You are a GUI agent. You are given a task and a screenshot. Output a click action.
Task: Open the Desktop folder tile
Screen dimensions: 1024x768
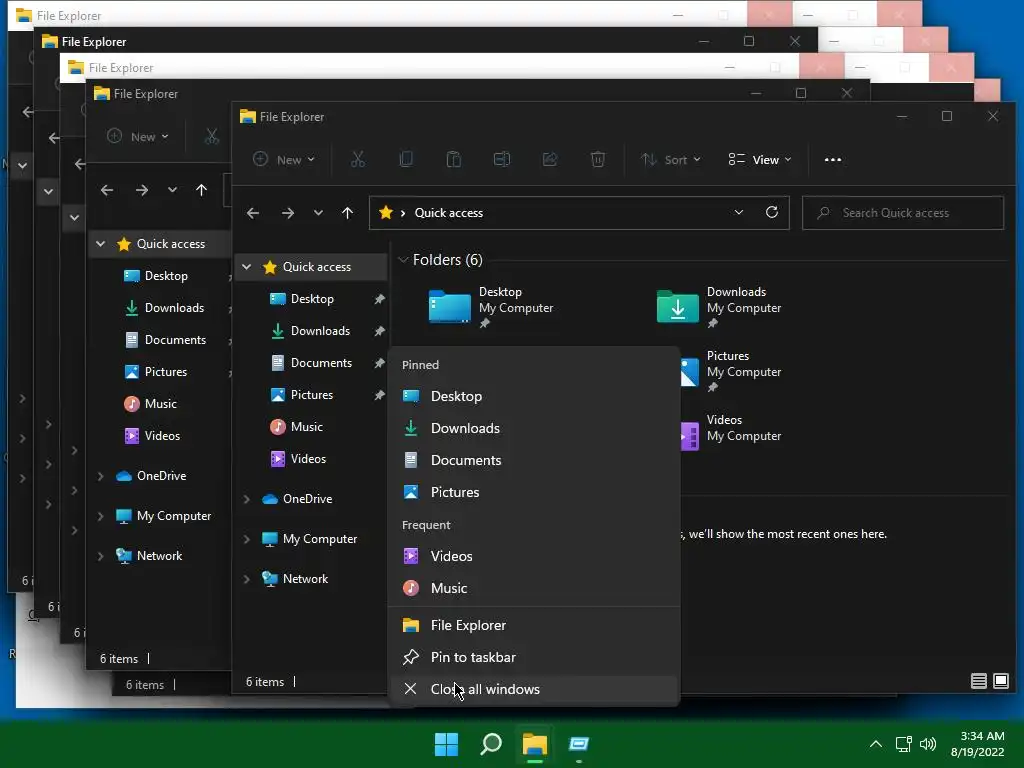[x=491, y=306]
